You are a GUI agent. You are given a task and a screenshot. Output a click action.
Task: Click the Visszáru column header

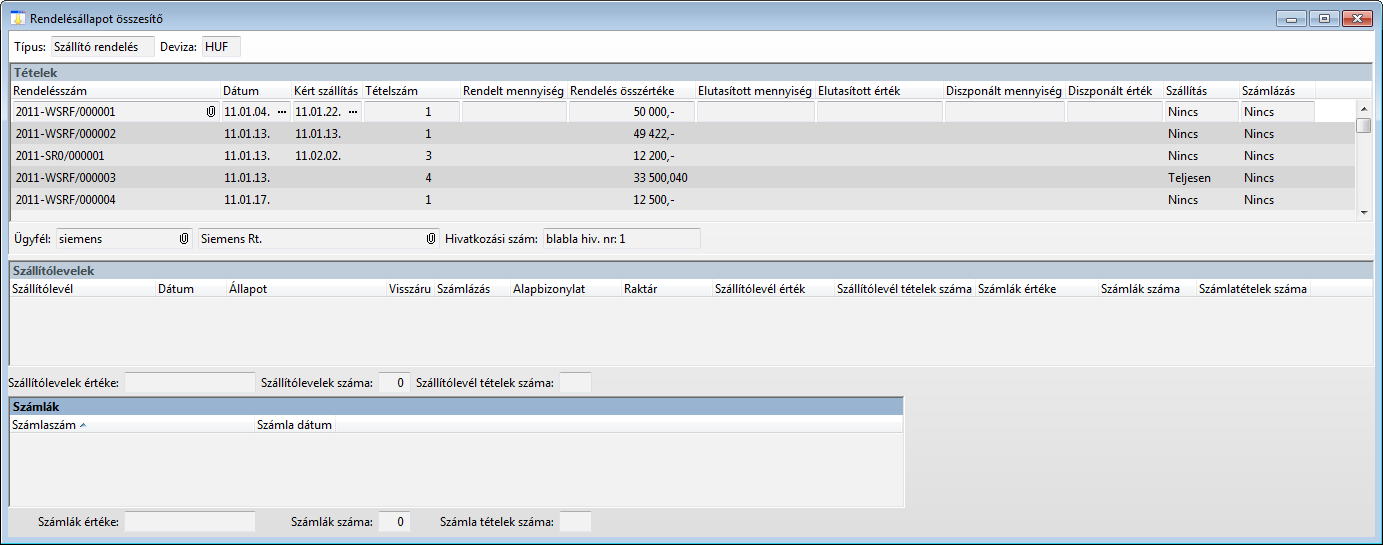click(409, 289)
